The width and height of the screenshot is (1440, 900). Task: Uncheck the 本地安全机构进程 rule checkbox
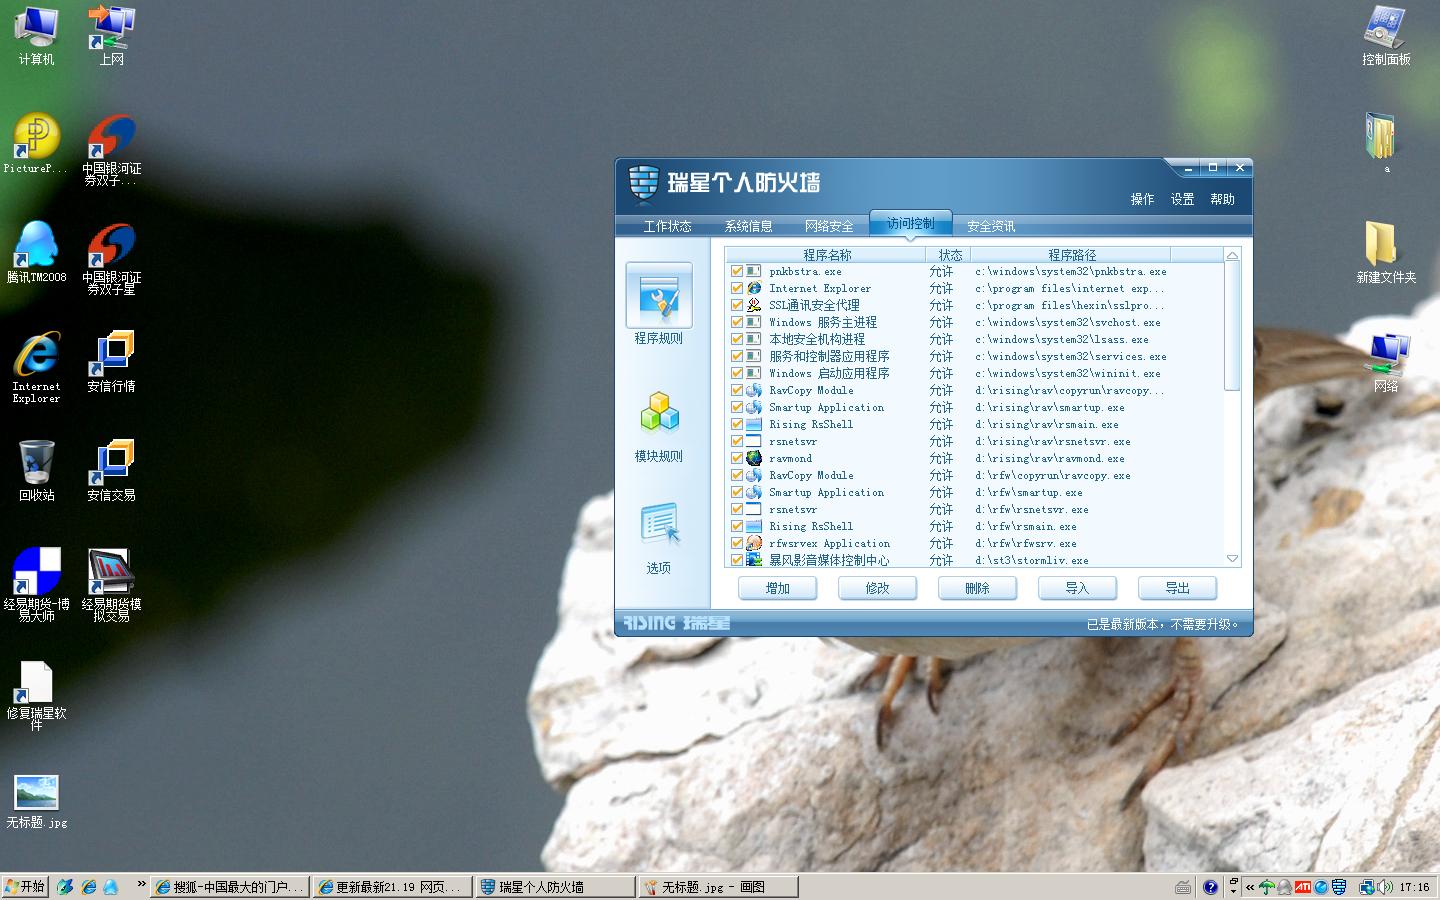pyautogui.click(x=737, y=339)
